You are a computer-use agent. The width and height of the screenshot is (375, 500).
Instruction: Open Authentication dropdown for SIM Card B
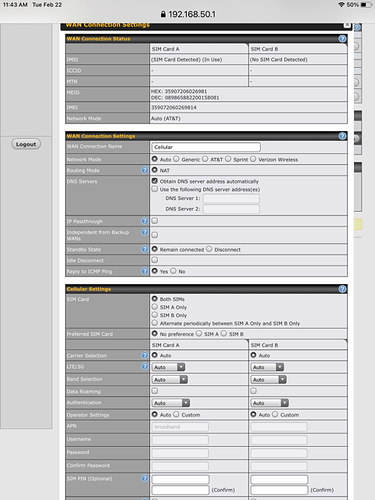click(270, 403)
